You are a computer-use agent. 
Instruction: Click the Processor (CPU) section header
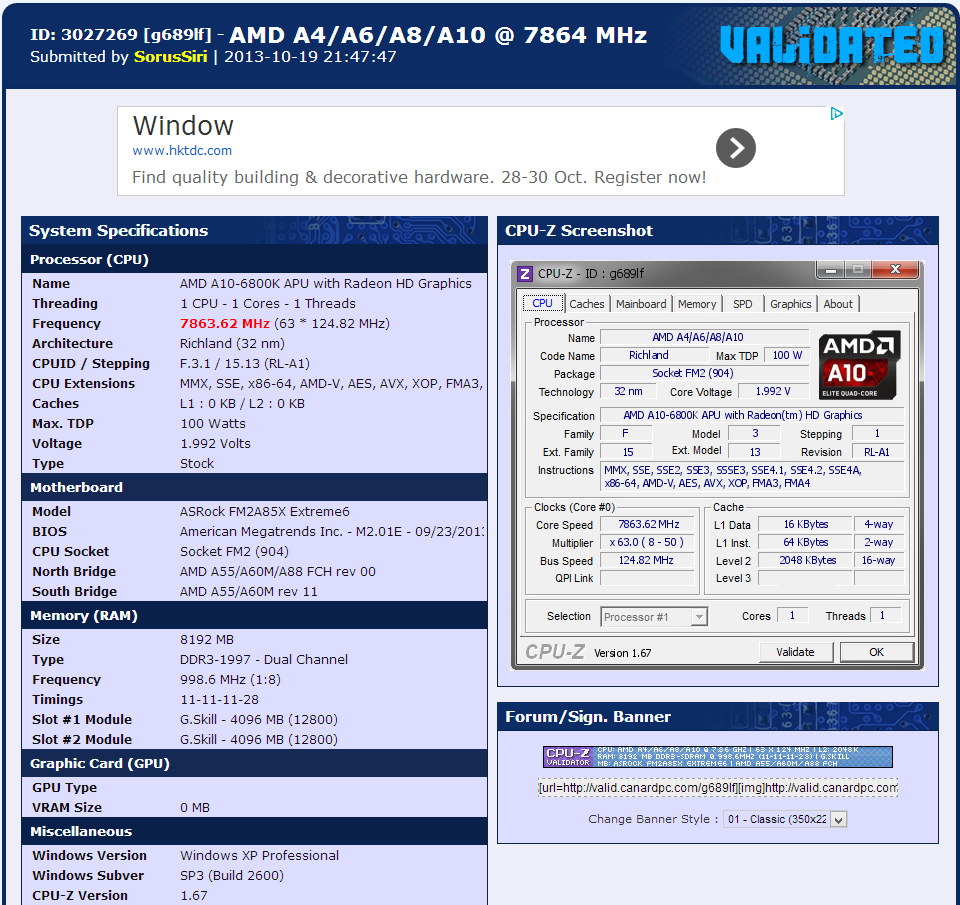tap(255, 259)
